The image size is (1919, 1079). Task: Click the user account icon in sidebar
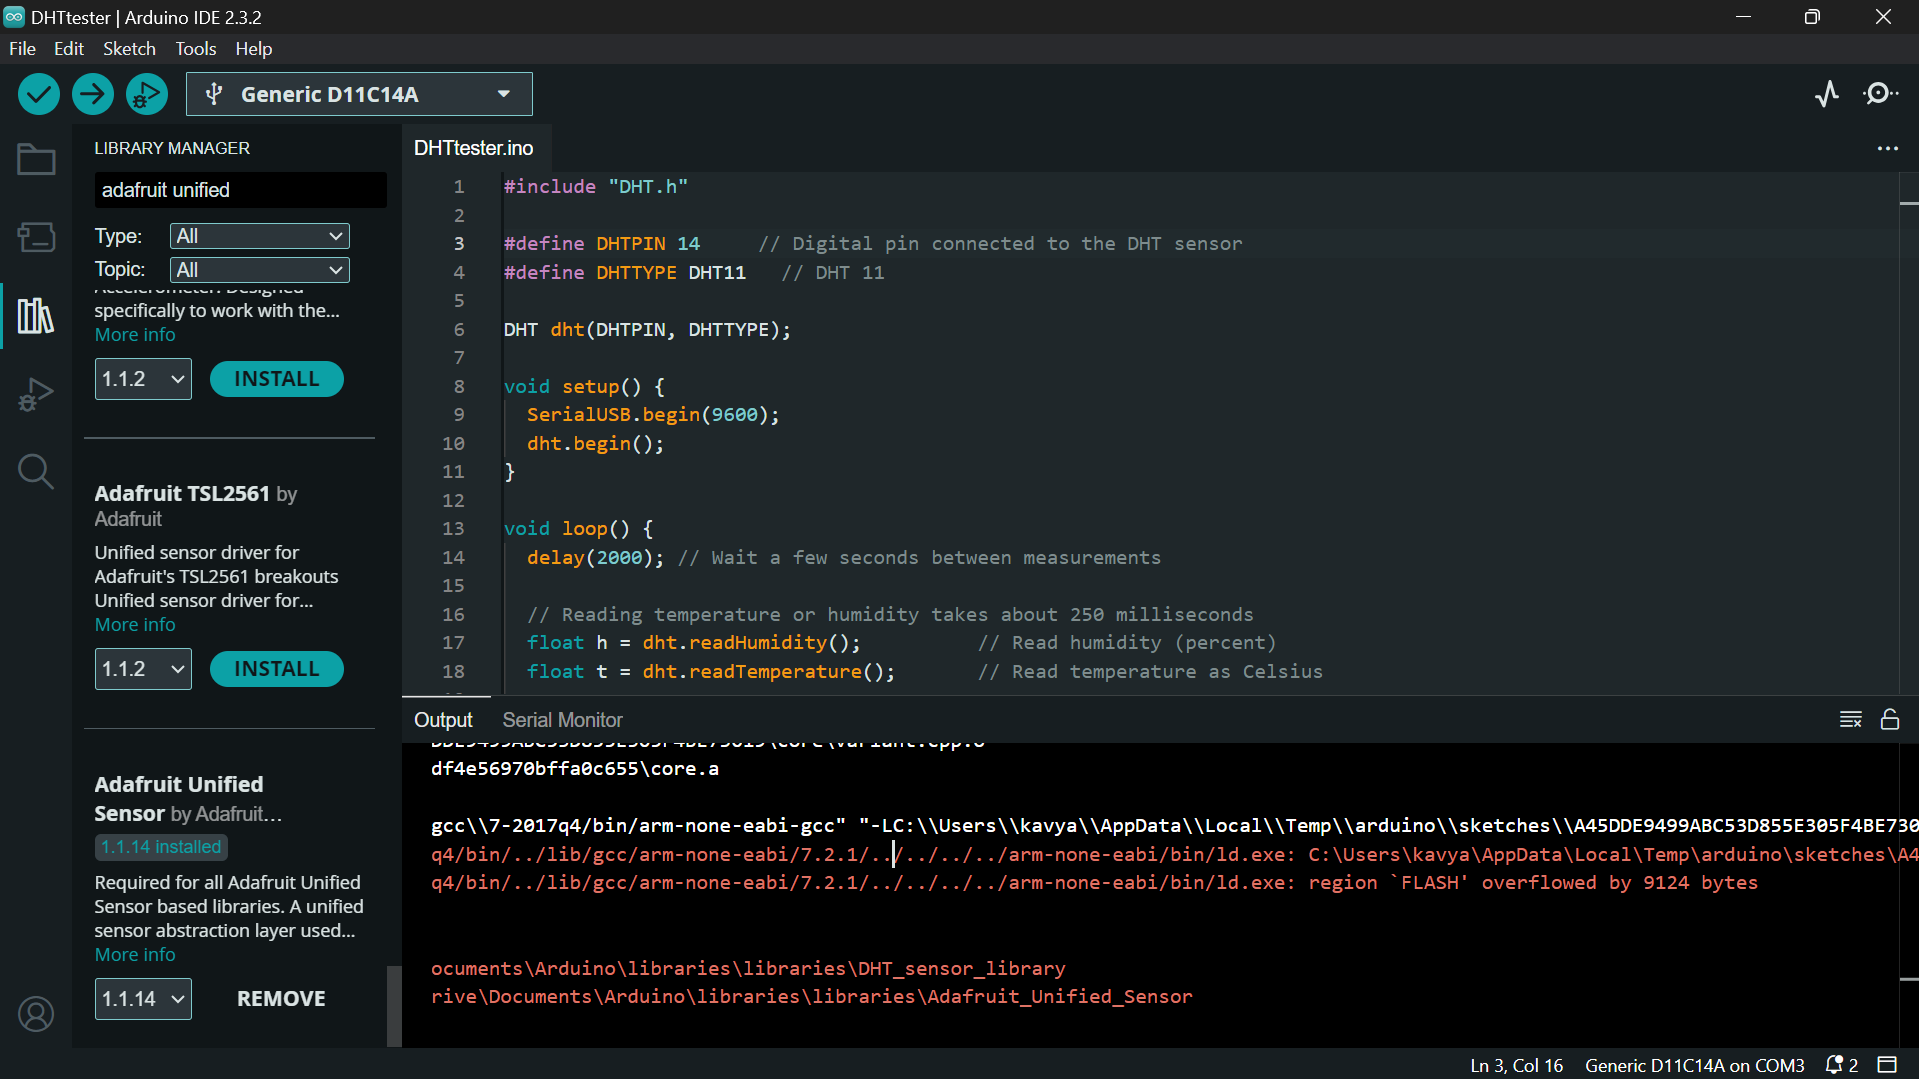click(36, 1014)
